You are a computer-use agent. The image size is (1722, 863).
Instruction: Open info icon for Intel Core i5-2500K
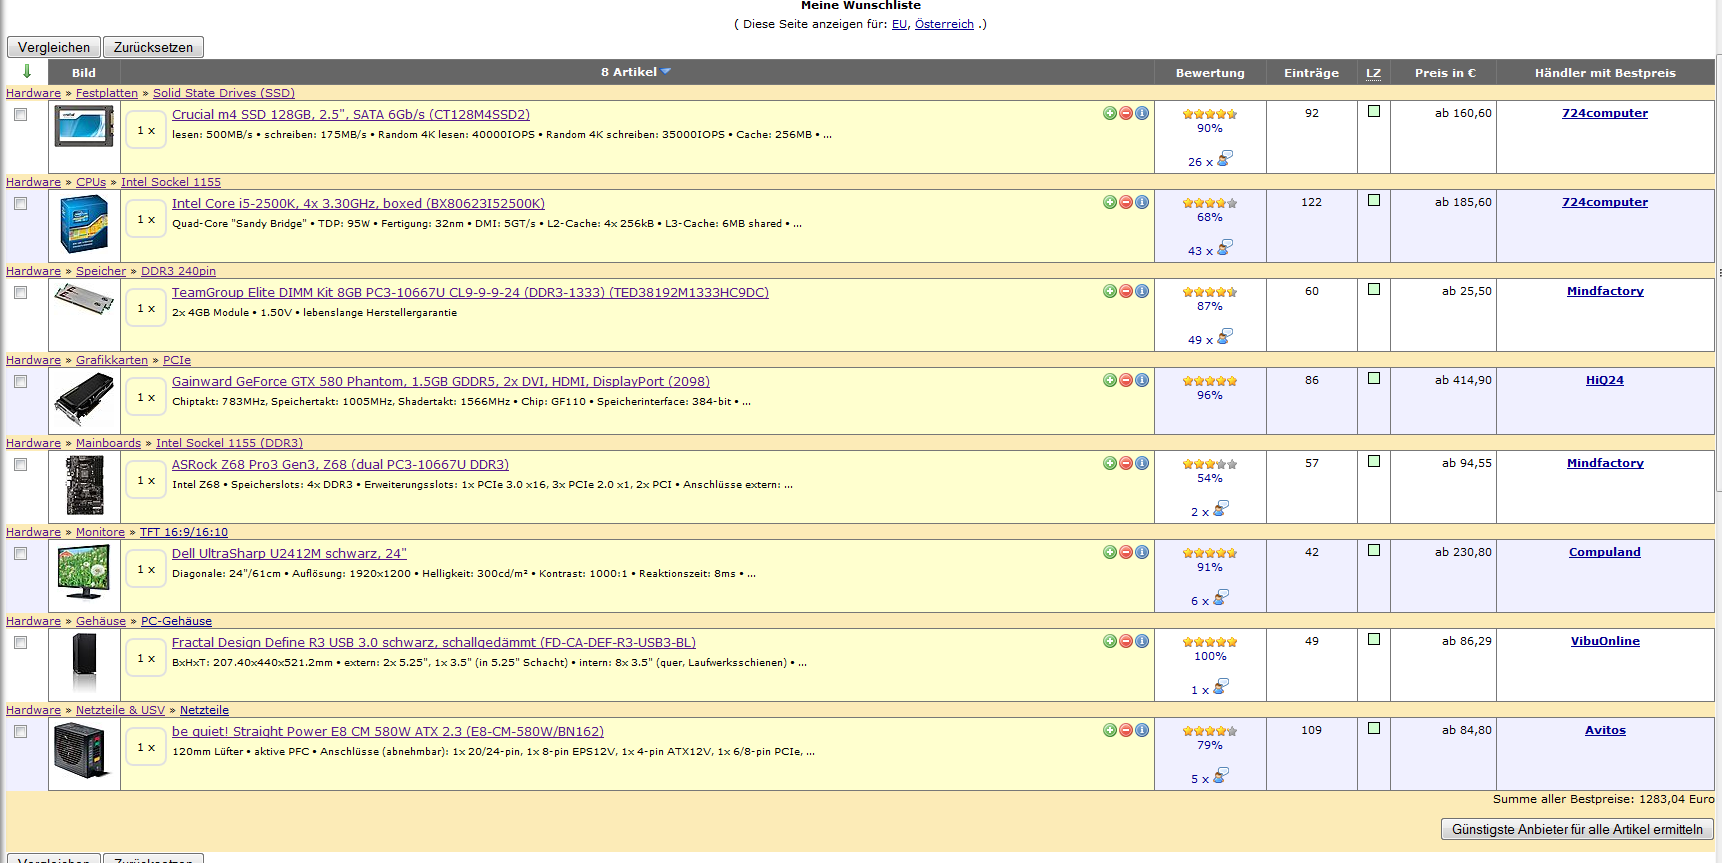tap(1142, 202)
